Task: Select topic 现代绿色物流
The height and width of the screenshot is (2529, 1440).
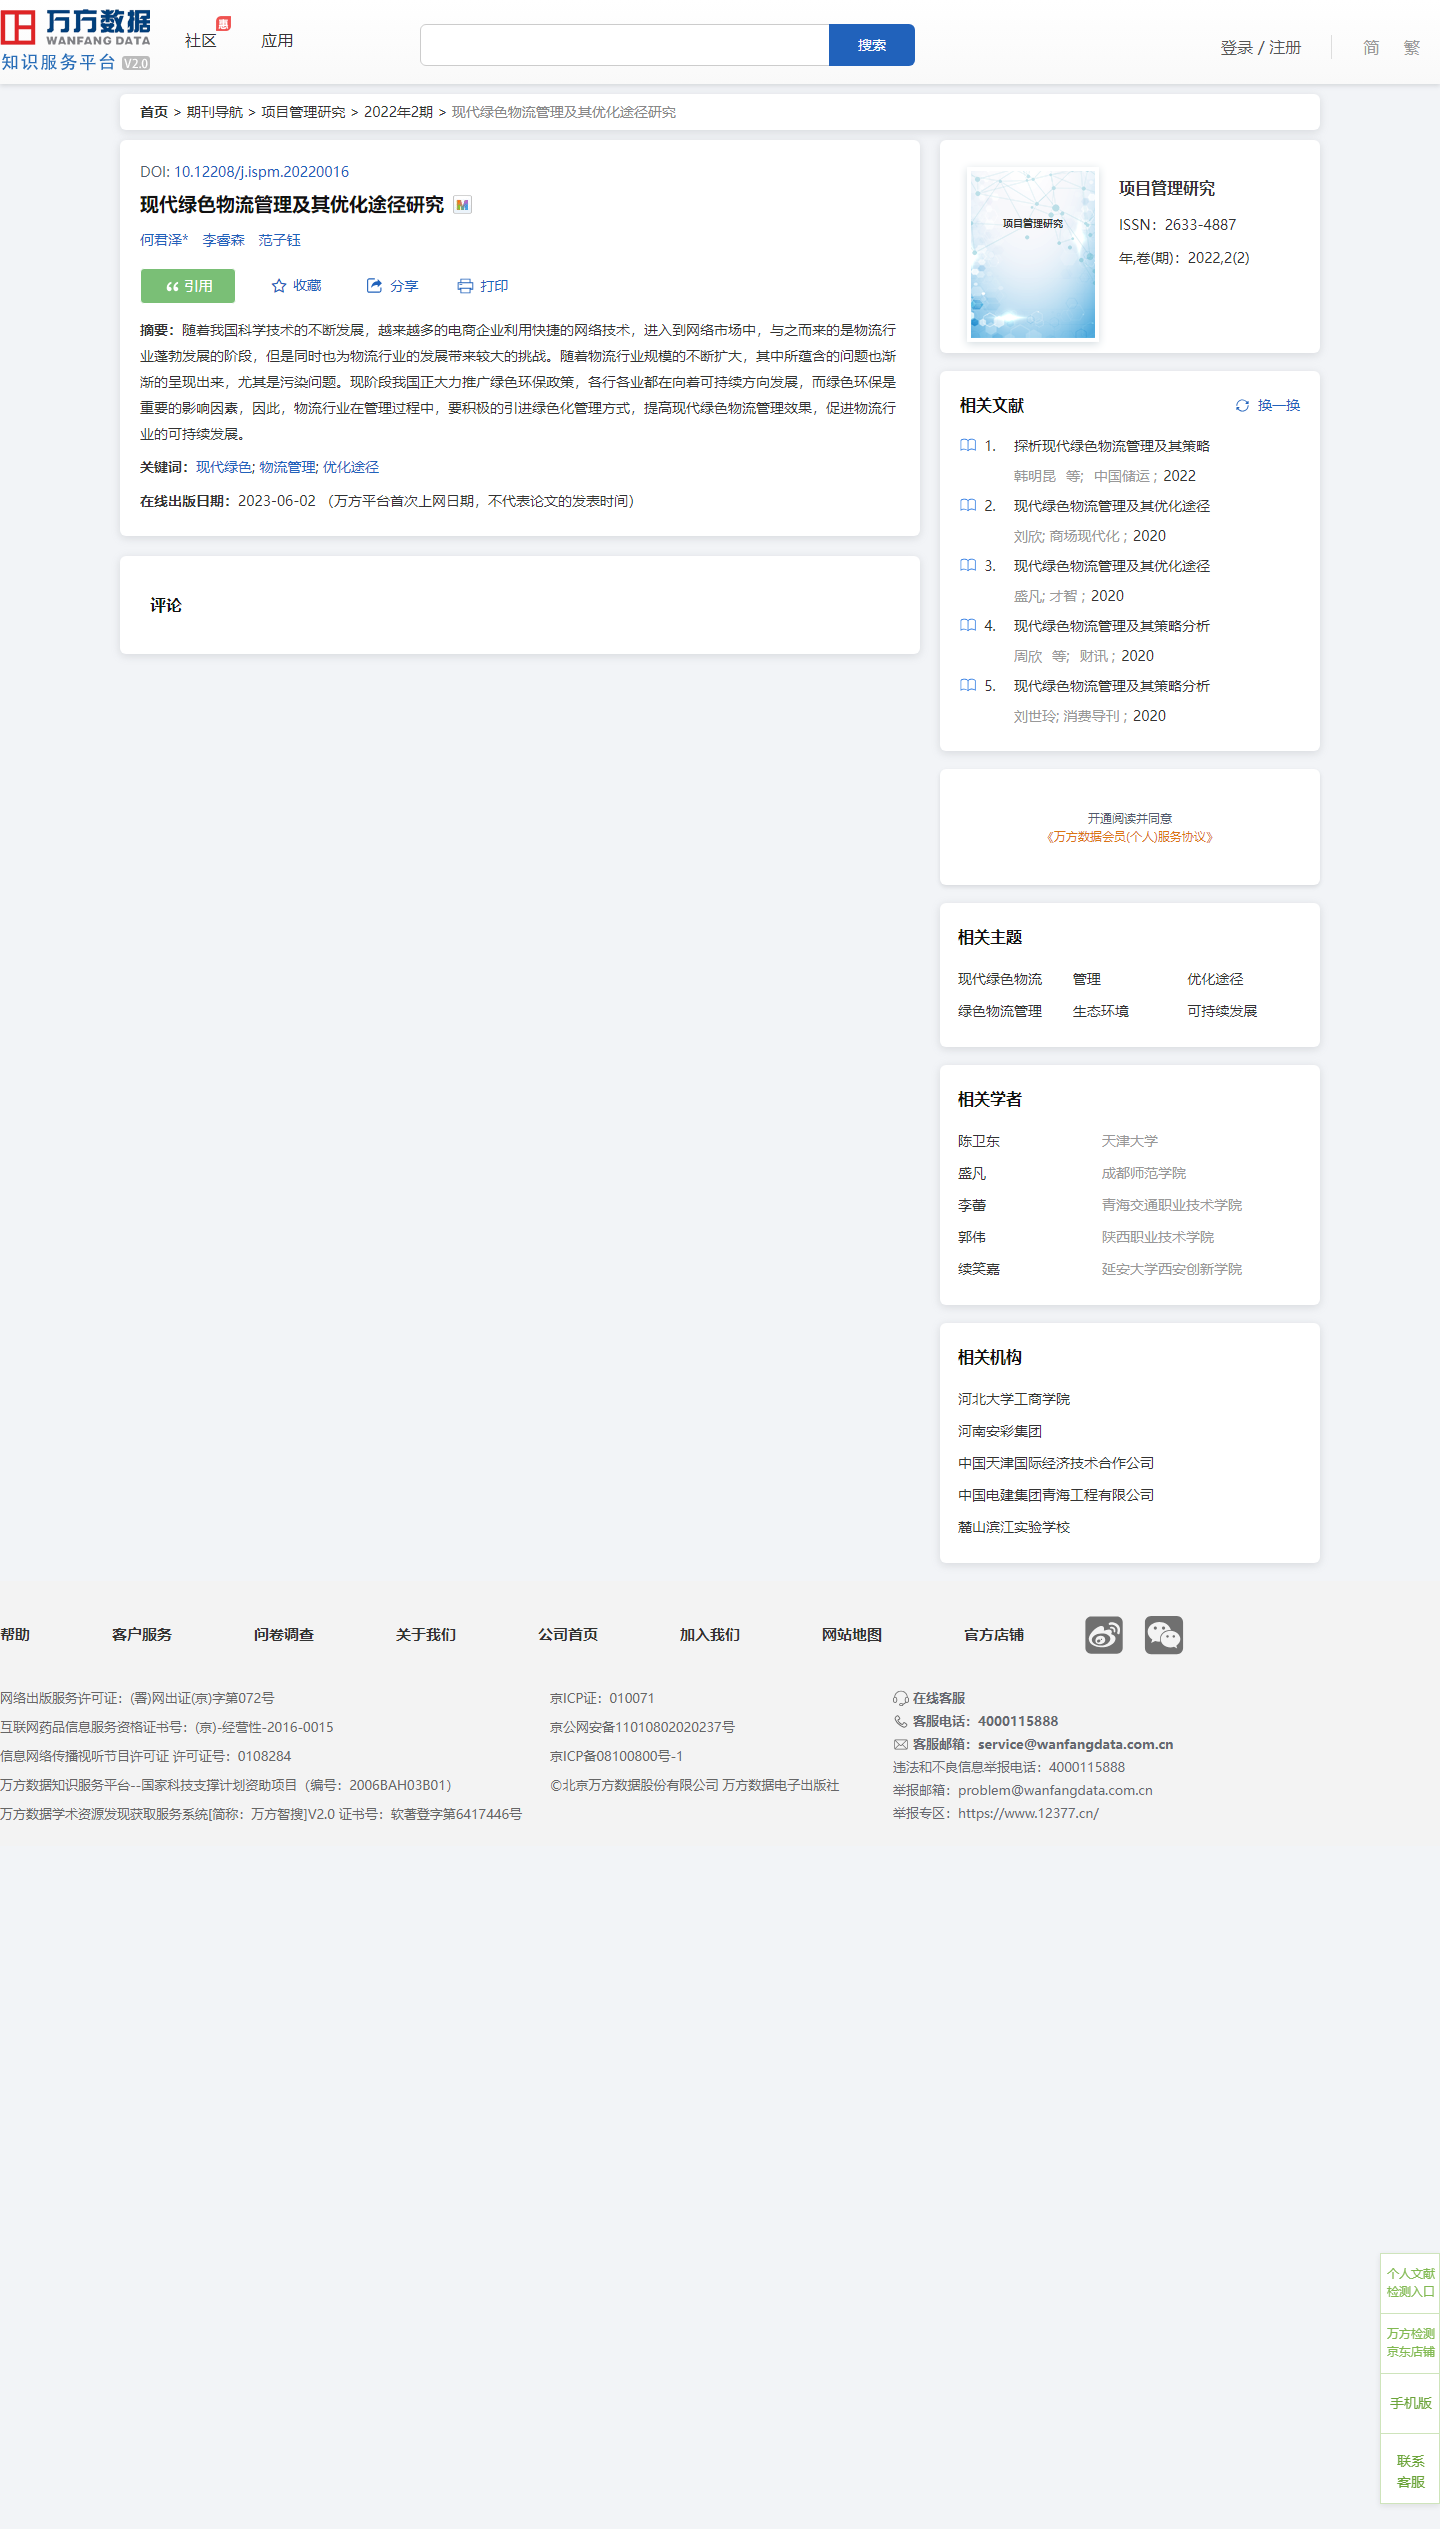Action: pos(1000,979)
